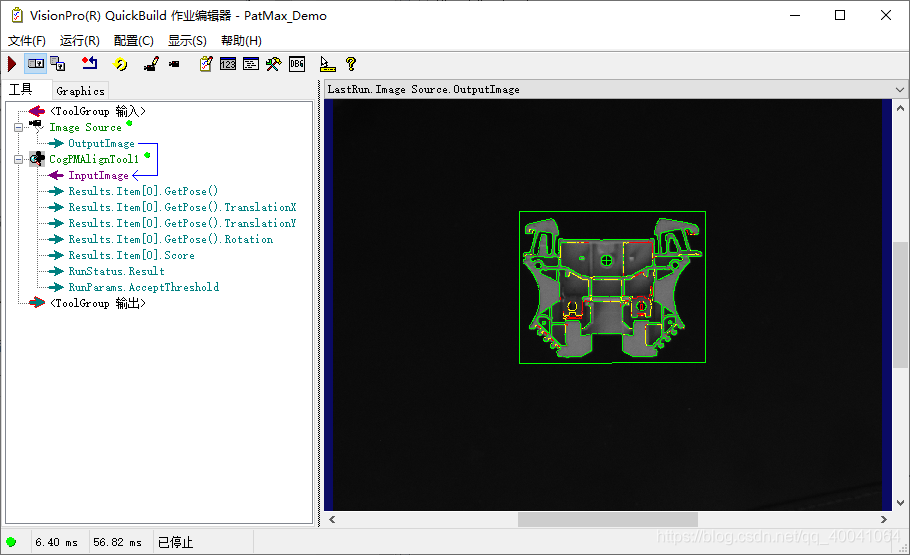
Task: Run the job with the red play icon
Action: (x=12, y=64)
